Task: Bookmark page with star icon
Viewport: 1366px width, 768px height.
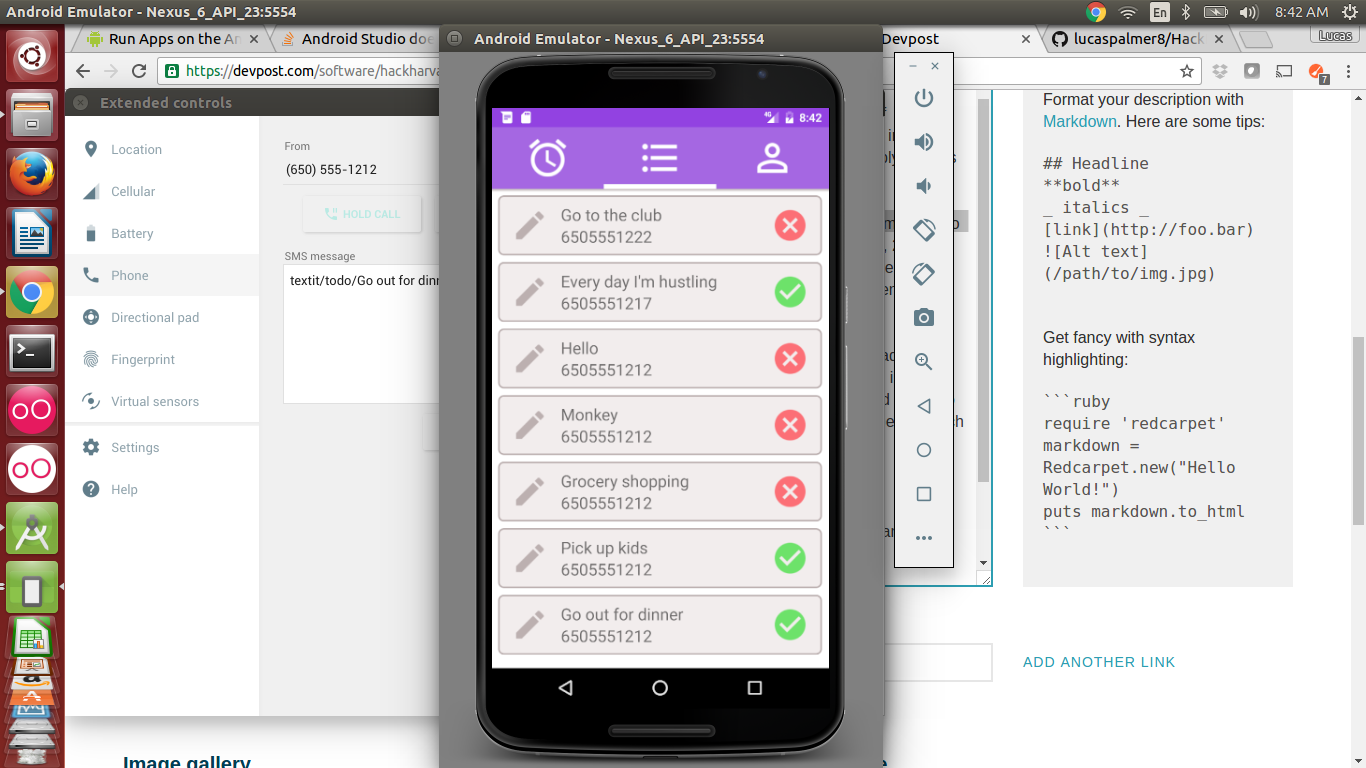Action: coord(1187,71)
